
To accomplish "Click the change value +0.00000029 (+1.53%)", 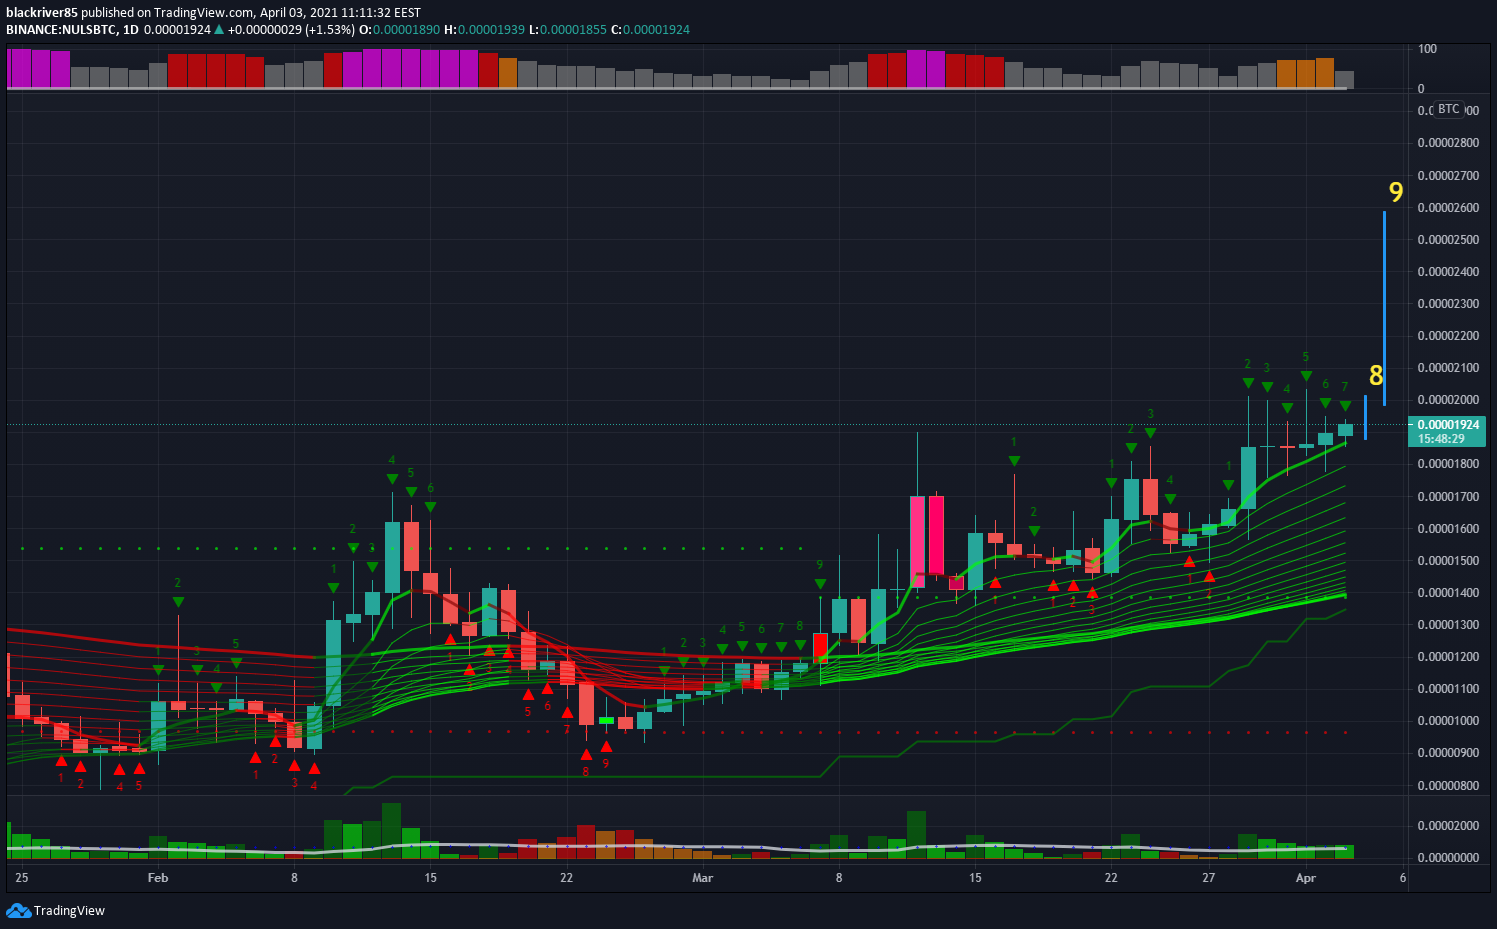I will click(291, 30).
